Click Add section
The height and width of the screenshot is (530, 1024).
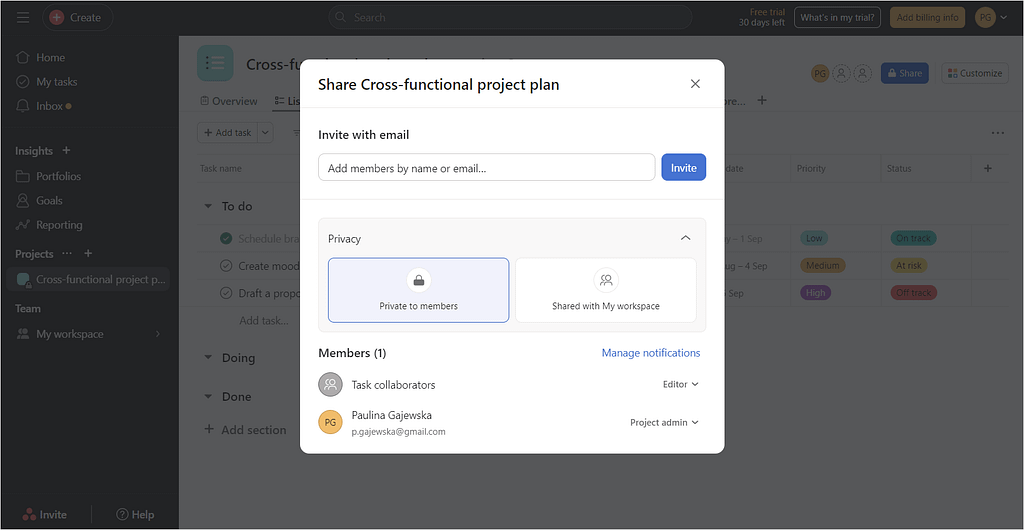pos(246,429)
